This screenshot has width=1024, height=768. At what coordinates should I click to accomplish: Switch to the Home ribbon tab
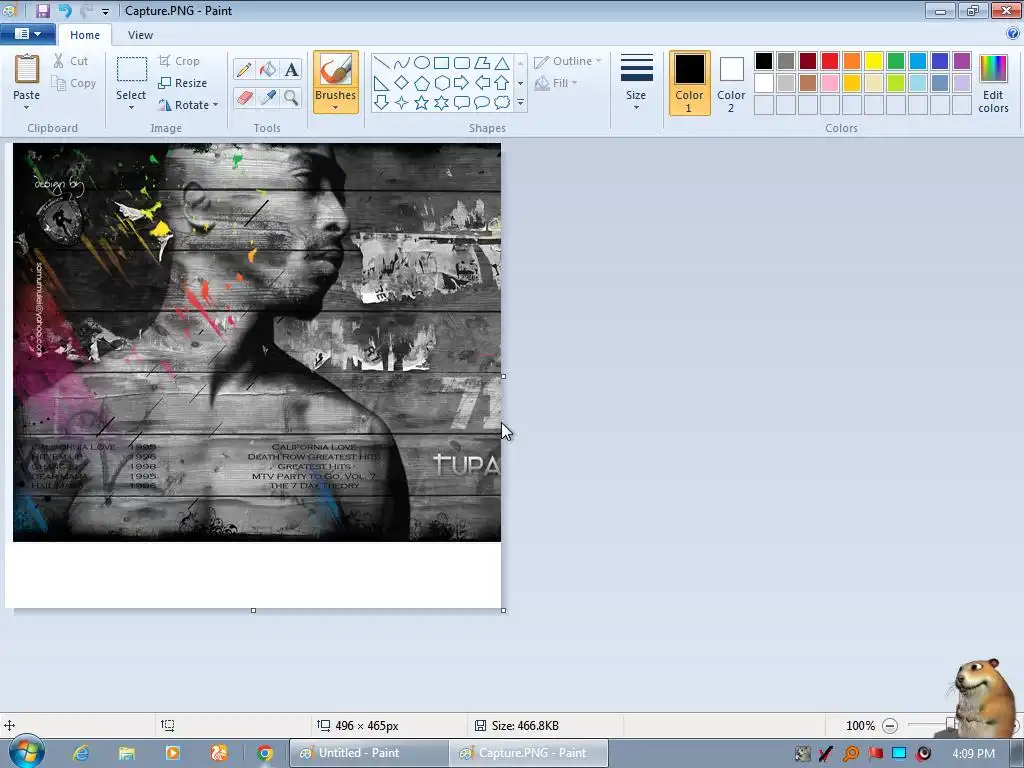tap(85, 35)
